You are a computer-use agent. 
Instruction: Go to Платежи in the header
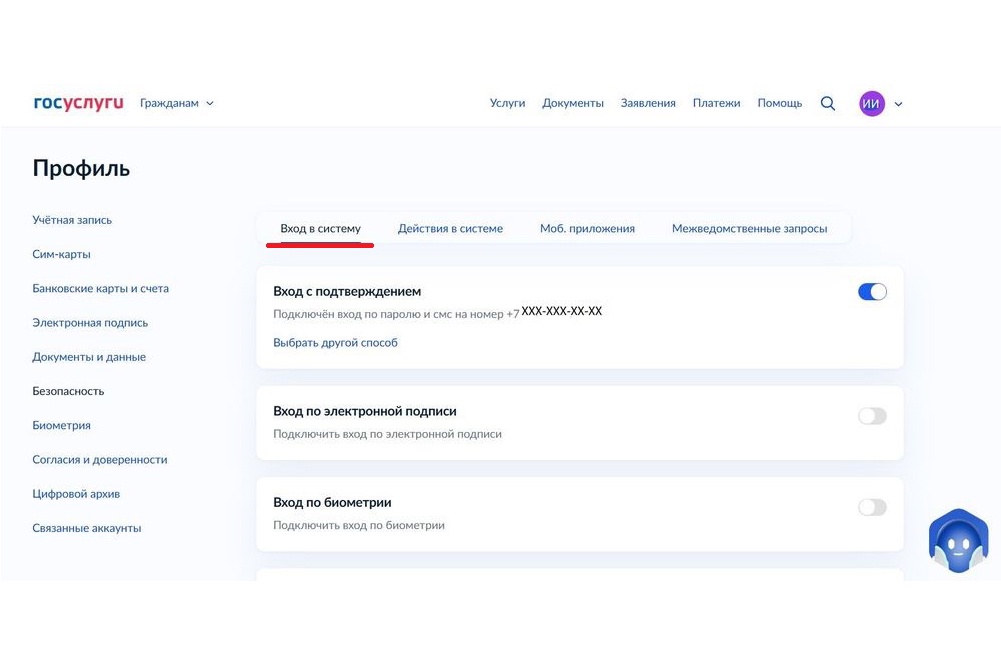pyautogui.click(x=716, y=103)
